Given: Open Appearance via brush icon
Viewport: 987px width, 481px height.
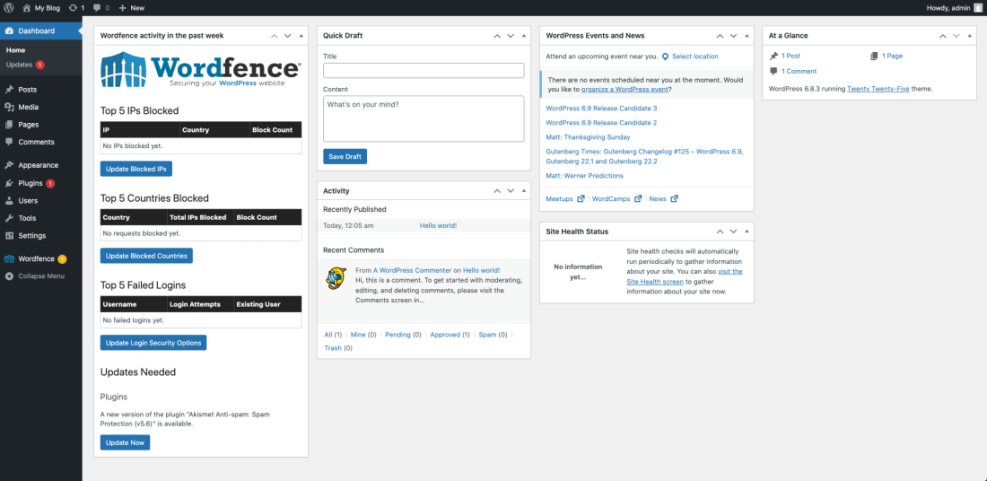Looking at the screenshot, I should (9, 166).
